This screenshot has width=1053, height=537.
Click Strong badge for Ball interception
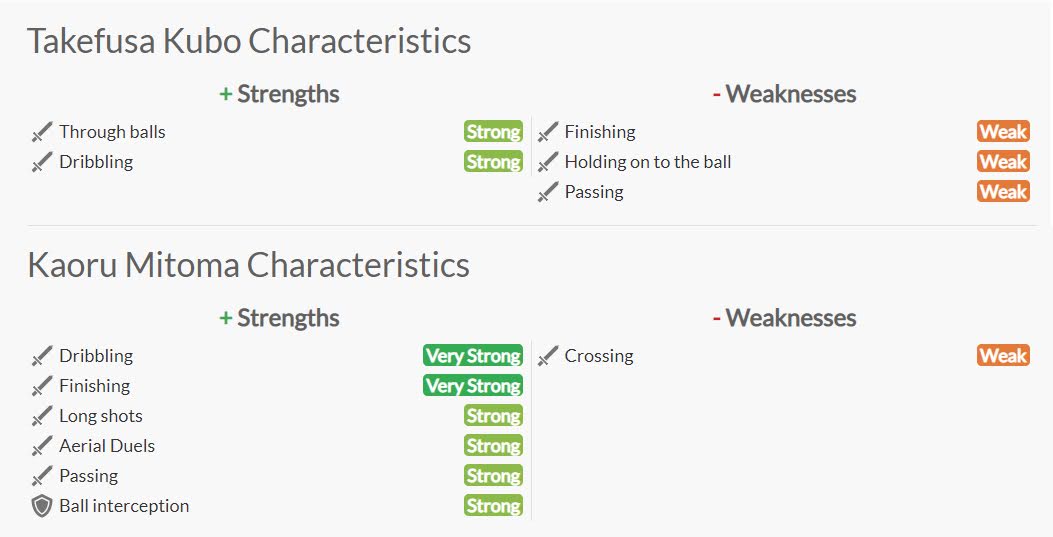(x=493, y=505)
